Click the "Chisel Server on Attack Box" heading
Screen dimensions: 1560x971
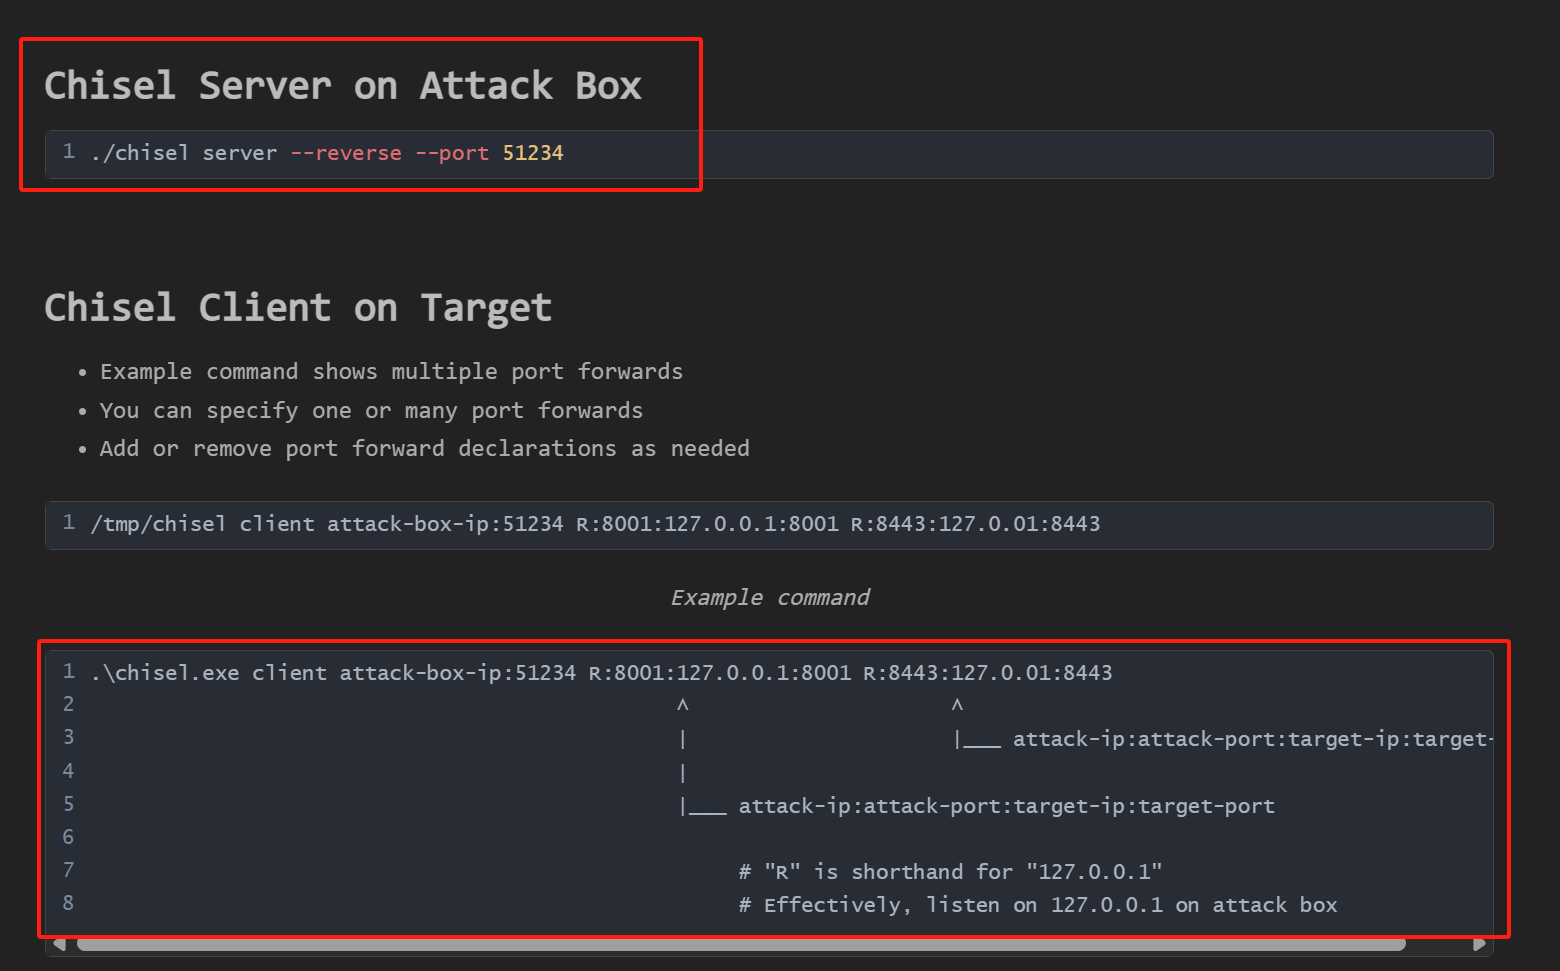click(x=343, y=86)
